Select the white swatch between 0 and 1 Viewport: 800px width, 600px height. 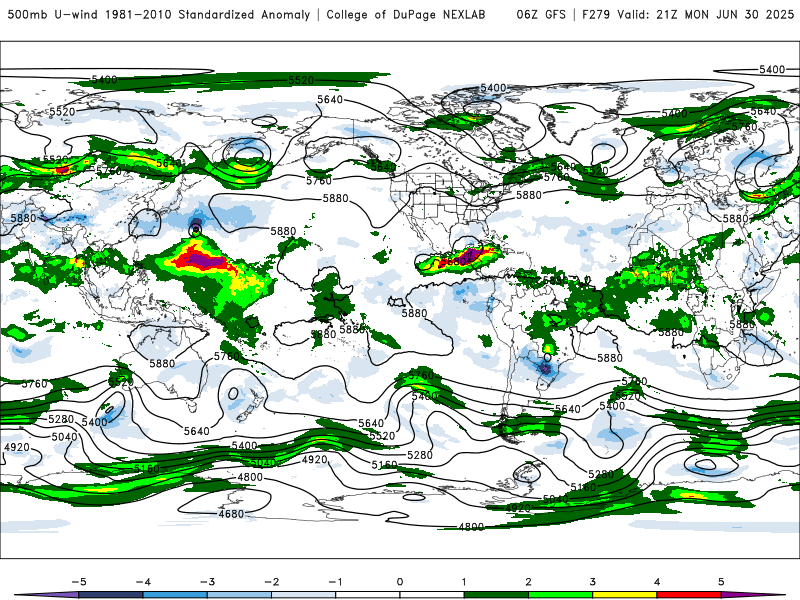point(432,595)
